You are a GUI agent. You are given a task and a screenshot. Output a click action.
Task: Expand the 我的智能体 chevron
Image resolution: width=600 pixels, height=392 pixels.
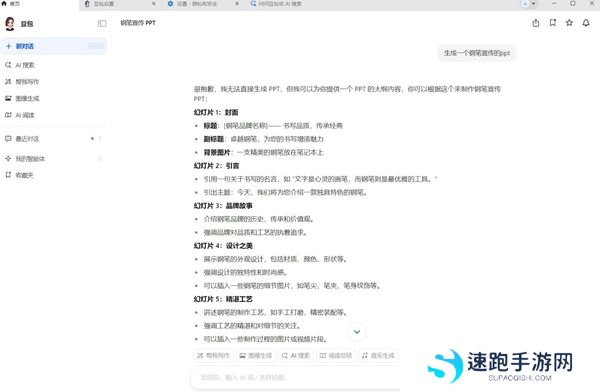pyautogui.click(x=100, y=158)
